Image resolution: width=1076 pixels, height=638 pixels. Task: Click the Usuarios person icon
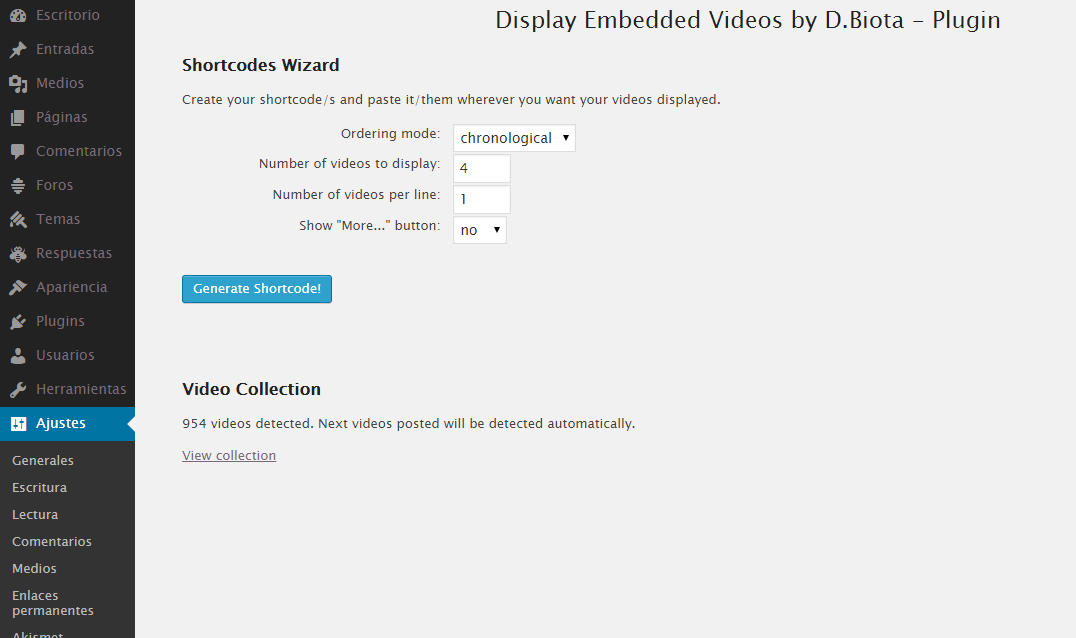18,355
